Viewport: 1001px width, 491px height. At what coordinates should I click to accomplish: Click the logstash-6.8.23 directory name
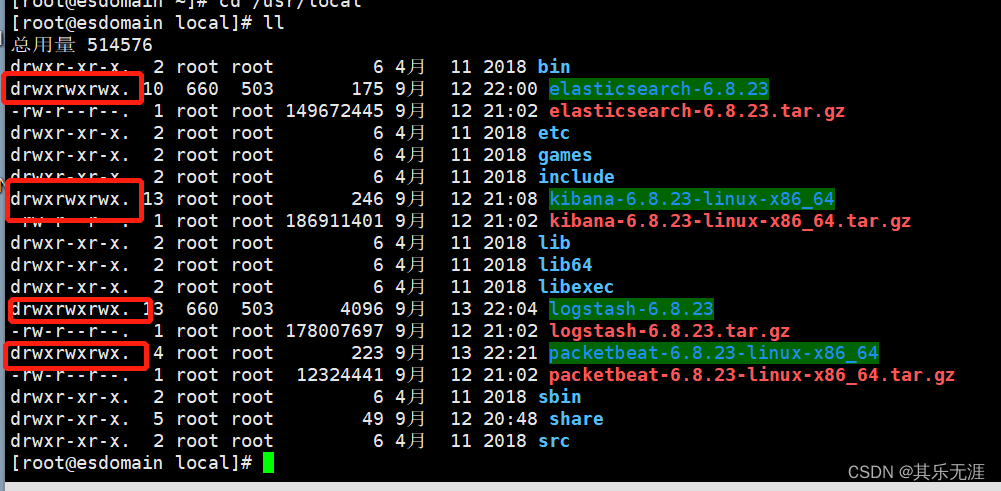click(x=631, y=309)
